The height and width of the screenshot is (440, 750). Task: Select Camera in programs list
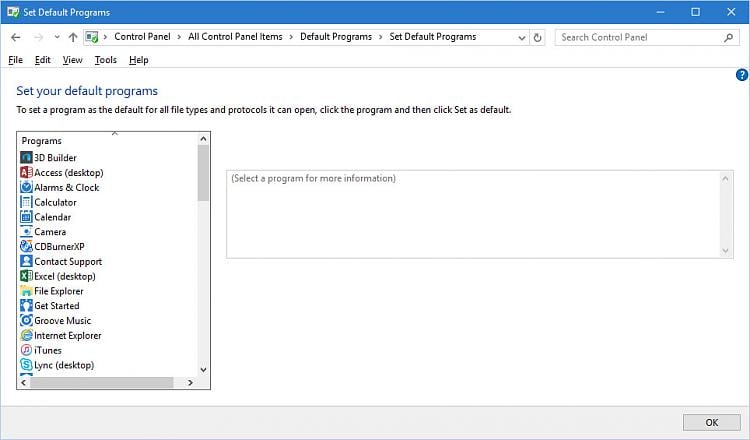click(x=50, y=232)
